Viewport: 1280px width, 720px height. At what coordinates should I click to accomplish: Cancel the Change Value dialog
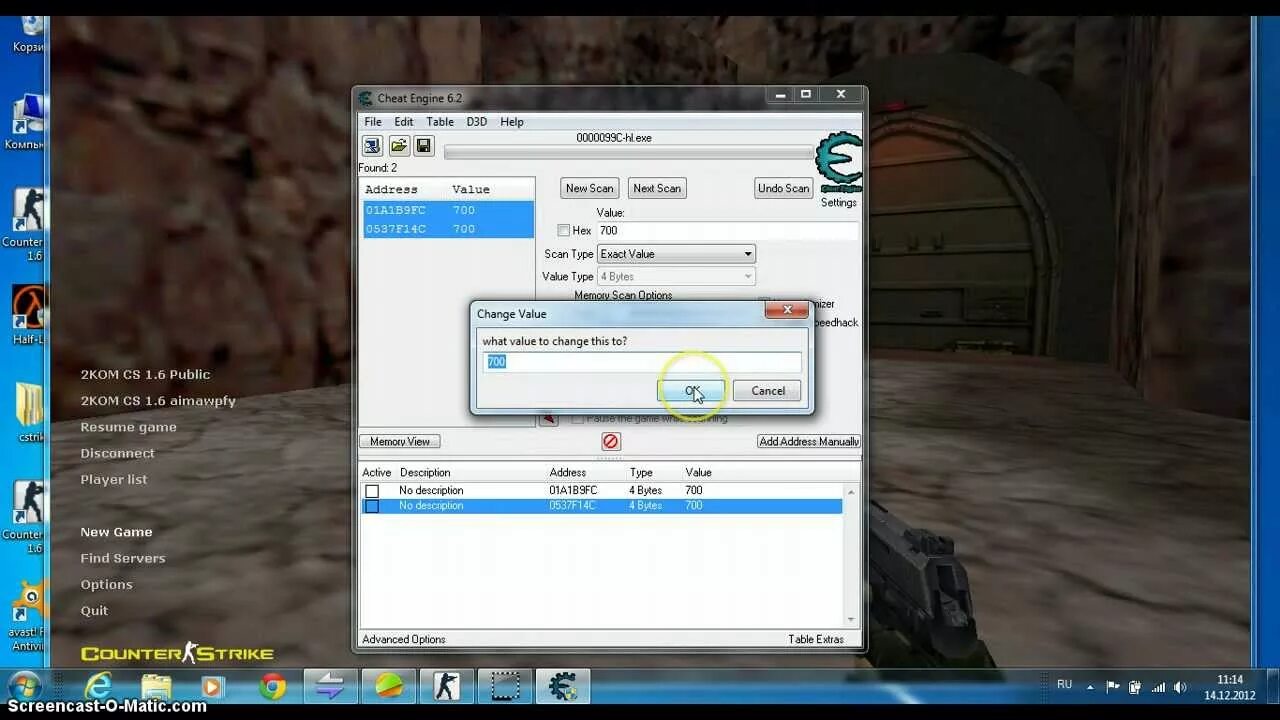pos(768,391)
